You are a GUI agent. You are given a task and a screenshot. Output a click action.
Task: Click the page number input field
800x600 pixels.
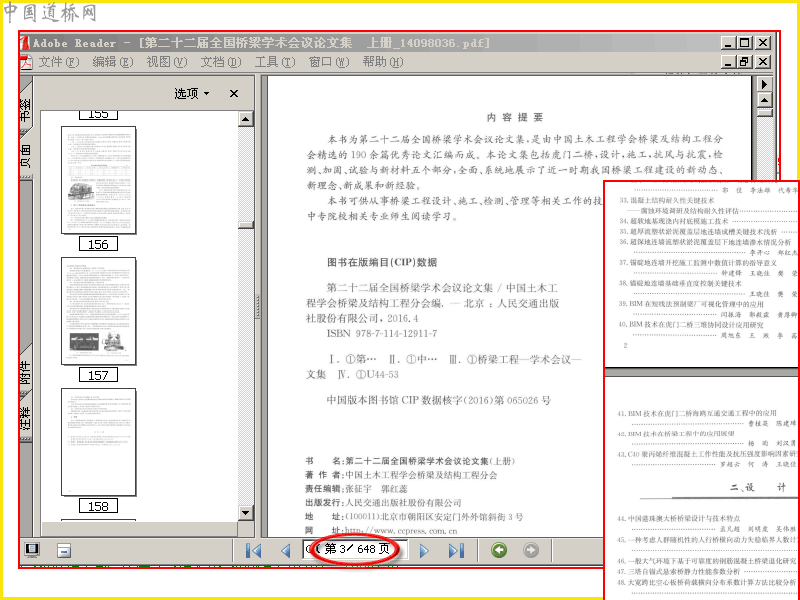click(355, 549)
